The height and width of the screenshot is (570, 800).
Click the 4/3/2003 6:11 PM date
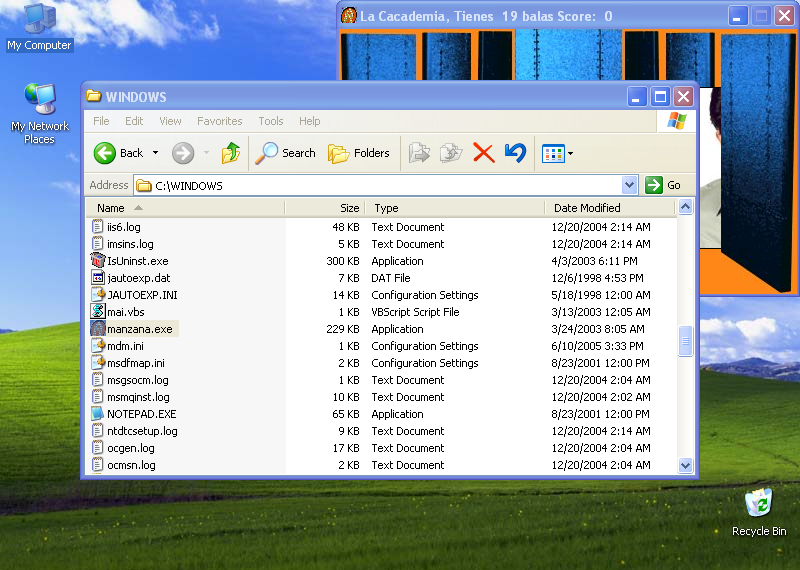(x=594, y=261)
